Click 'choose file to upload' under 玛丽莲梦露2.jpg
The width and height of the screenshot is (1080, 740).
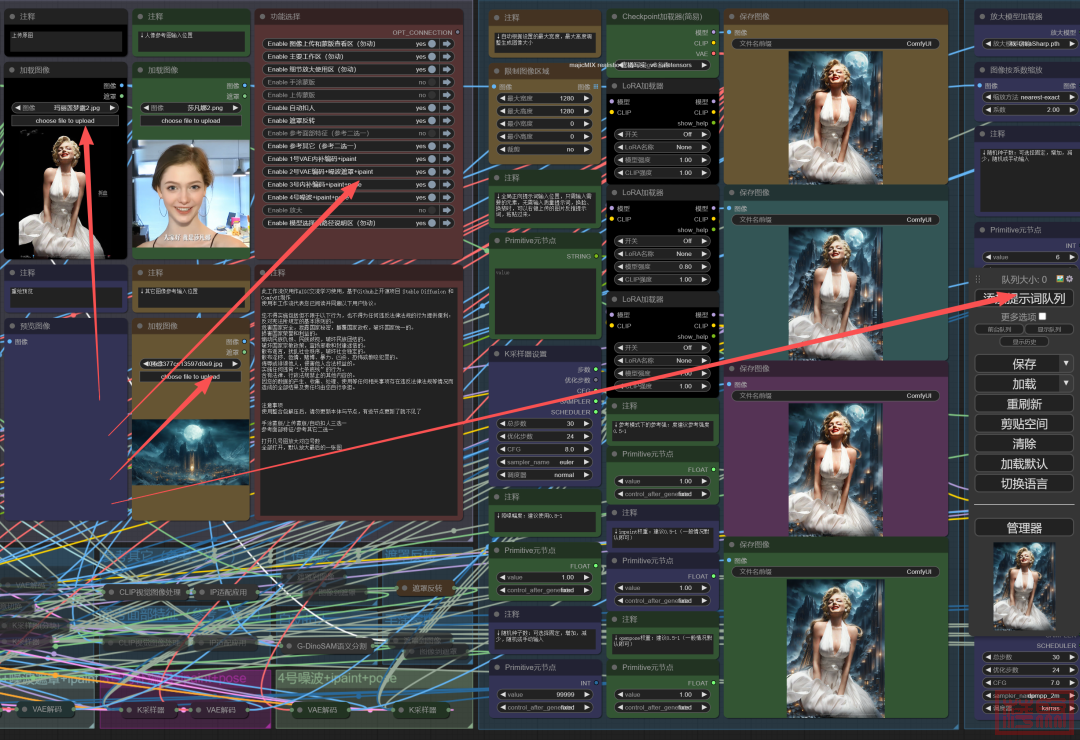pyautogui.click(x=65, y=121)
